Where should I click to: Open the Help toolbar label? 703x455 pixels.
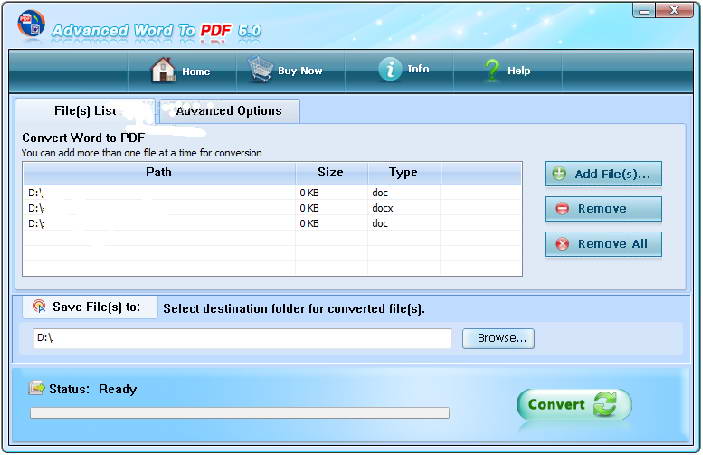[x=519, y=70]
